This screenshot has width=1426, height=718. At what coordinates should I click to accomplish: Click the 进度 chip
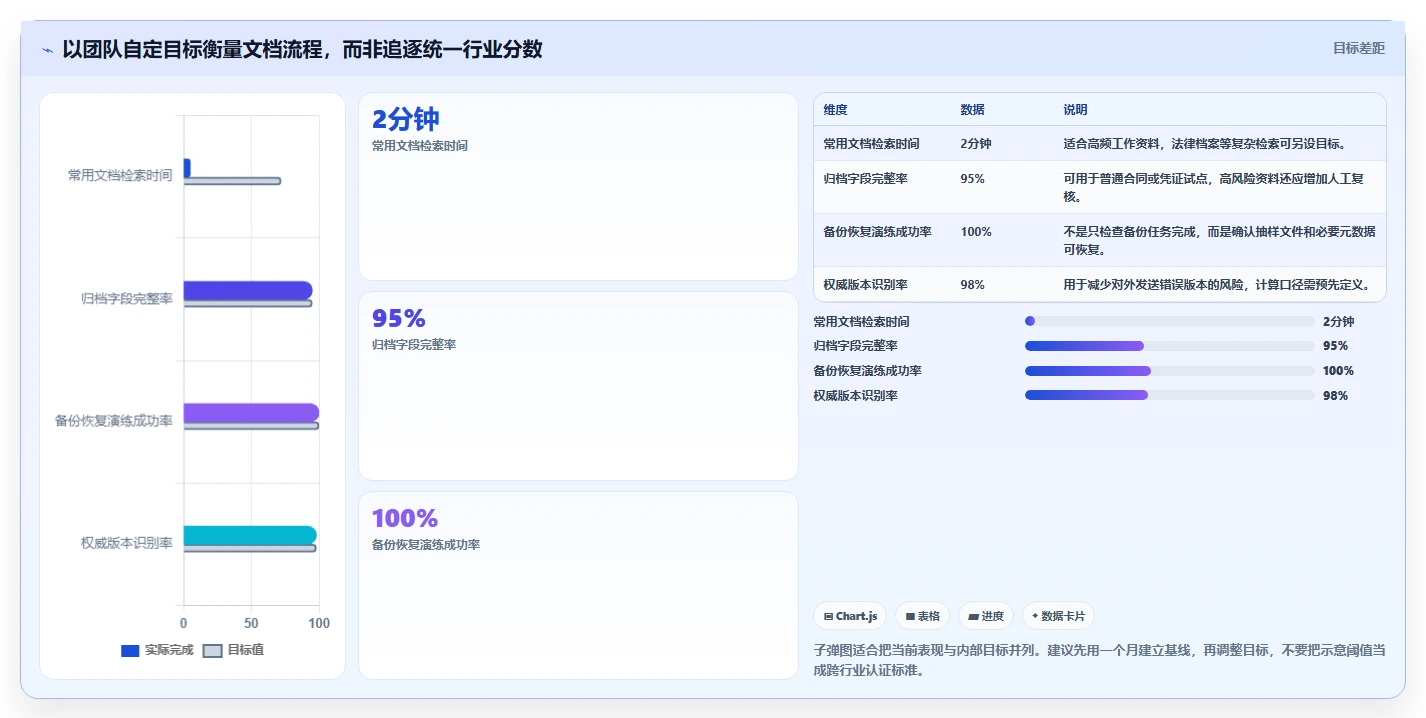[986, 616]
